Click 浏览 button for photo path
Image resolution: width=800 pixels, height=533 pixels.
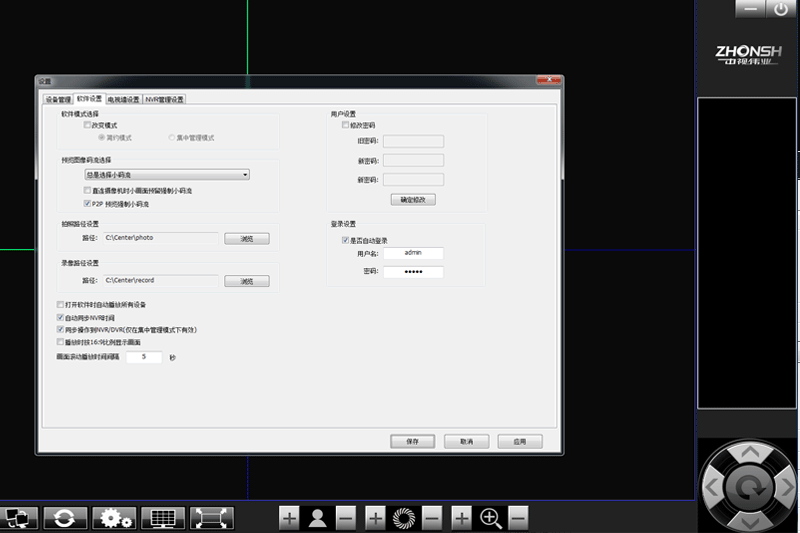pyautogui.click(x=247, y=239)
